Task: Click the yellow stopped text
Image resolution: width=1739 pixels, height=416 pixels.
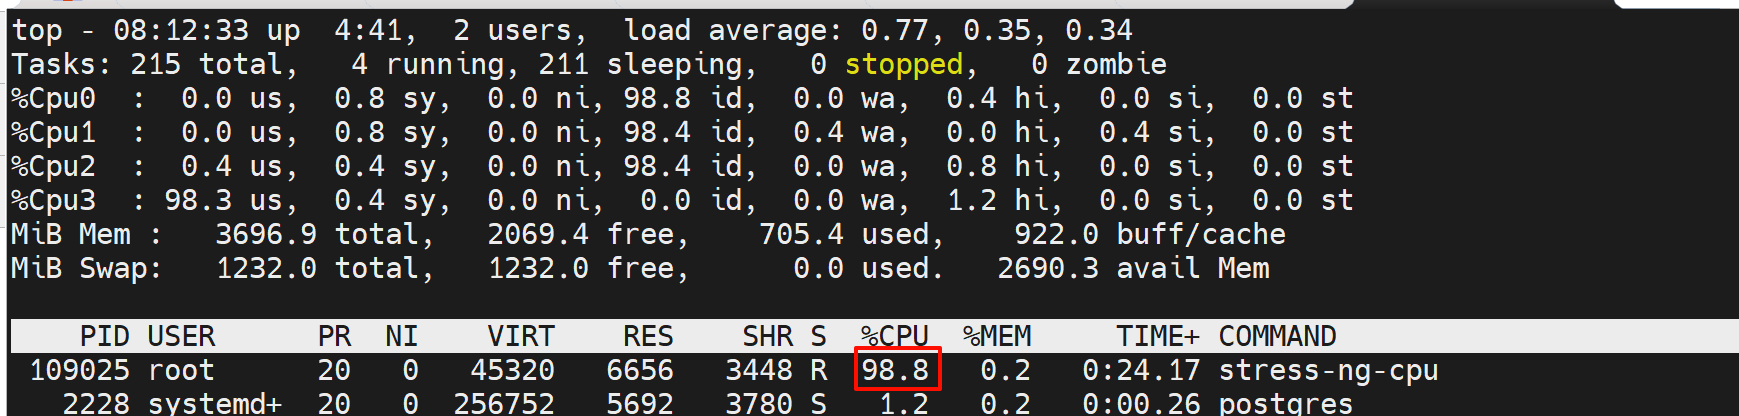Action: (x=904, y=64)
